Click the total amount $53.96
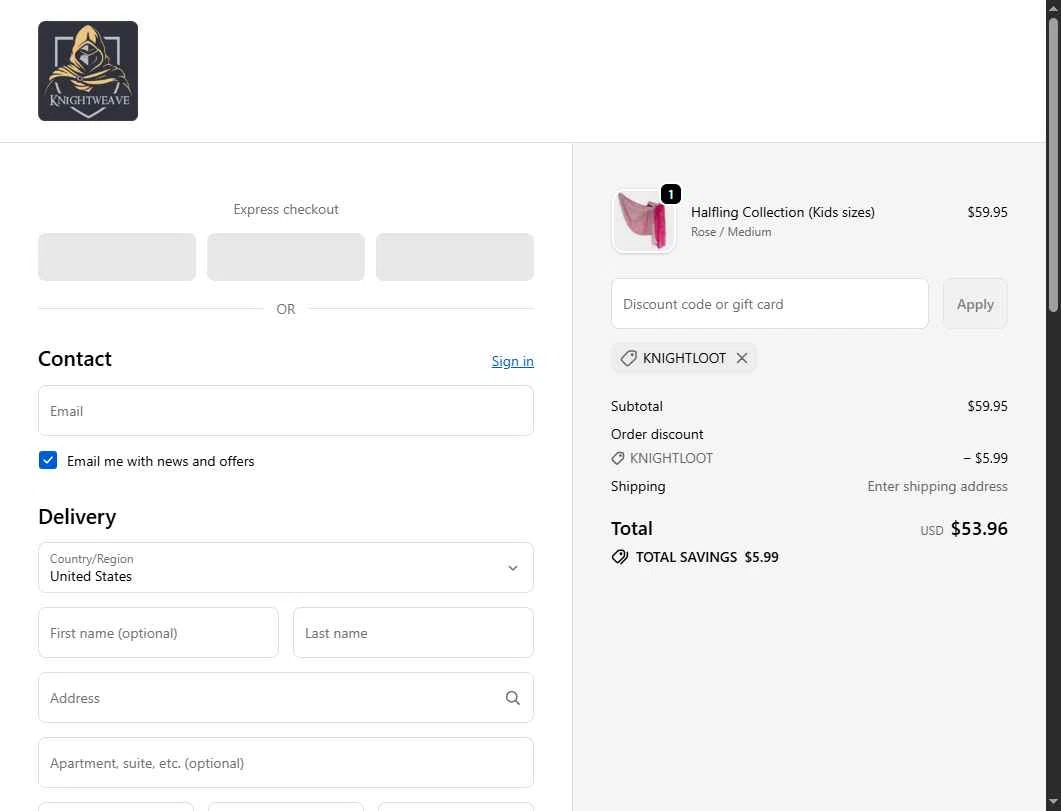The image size is (1061, 811). coord(979,529)
